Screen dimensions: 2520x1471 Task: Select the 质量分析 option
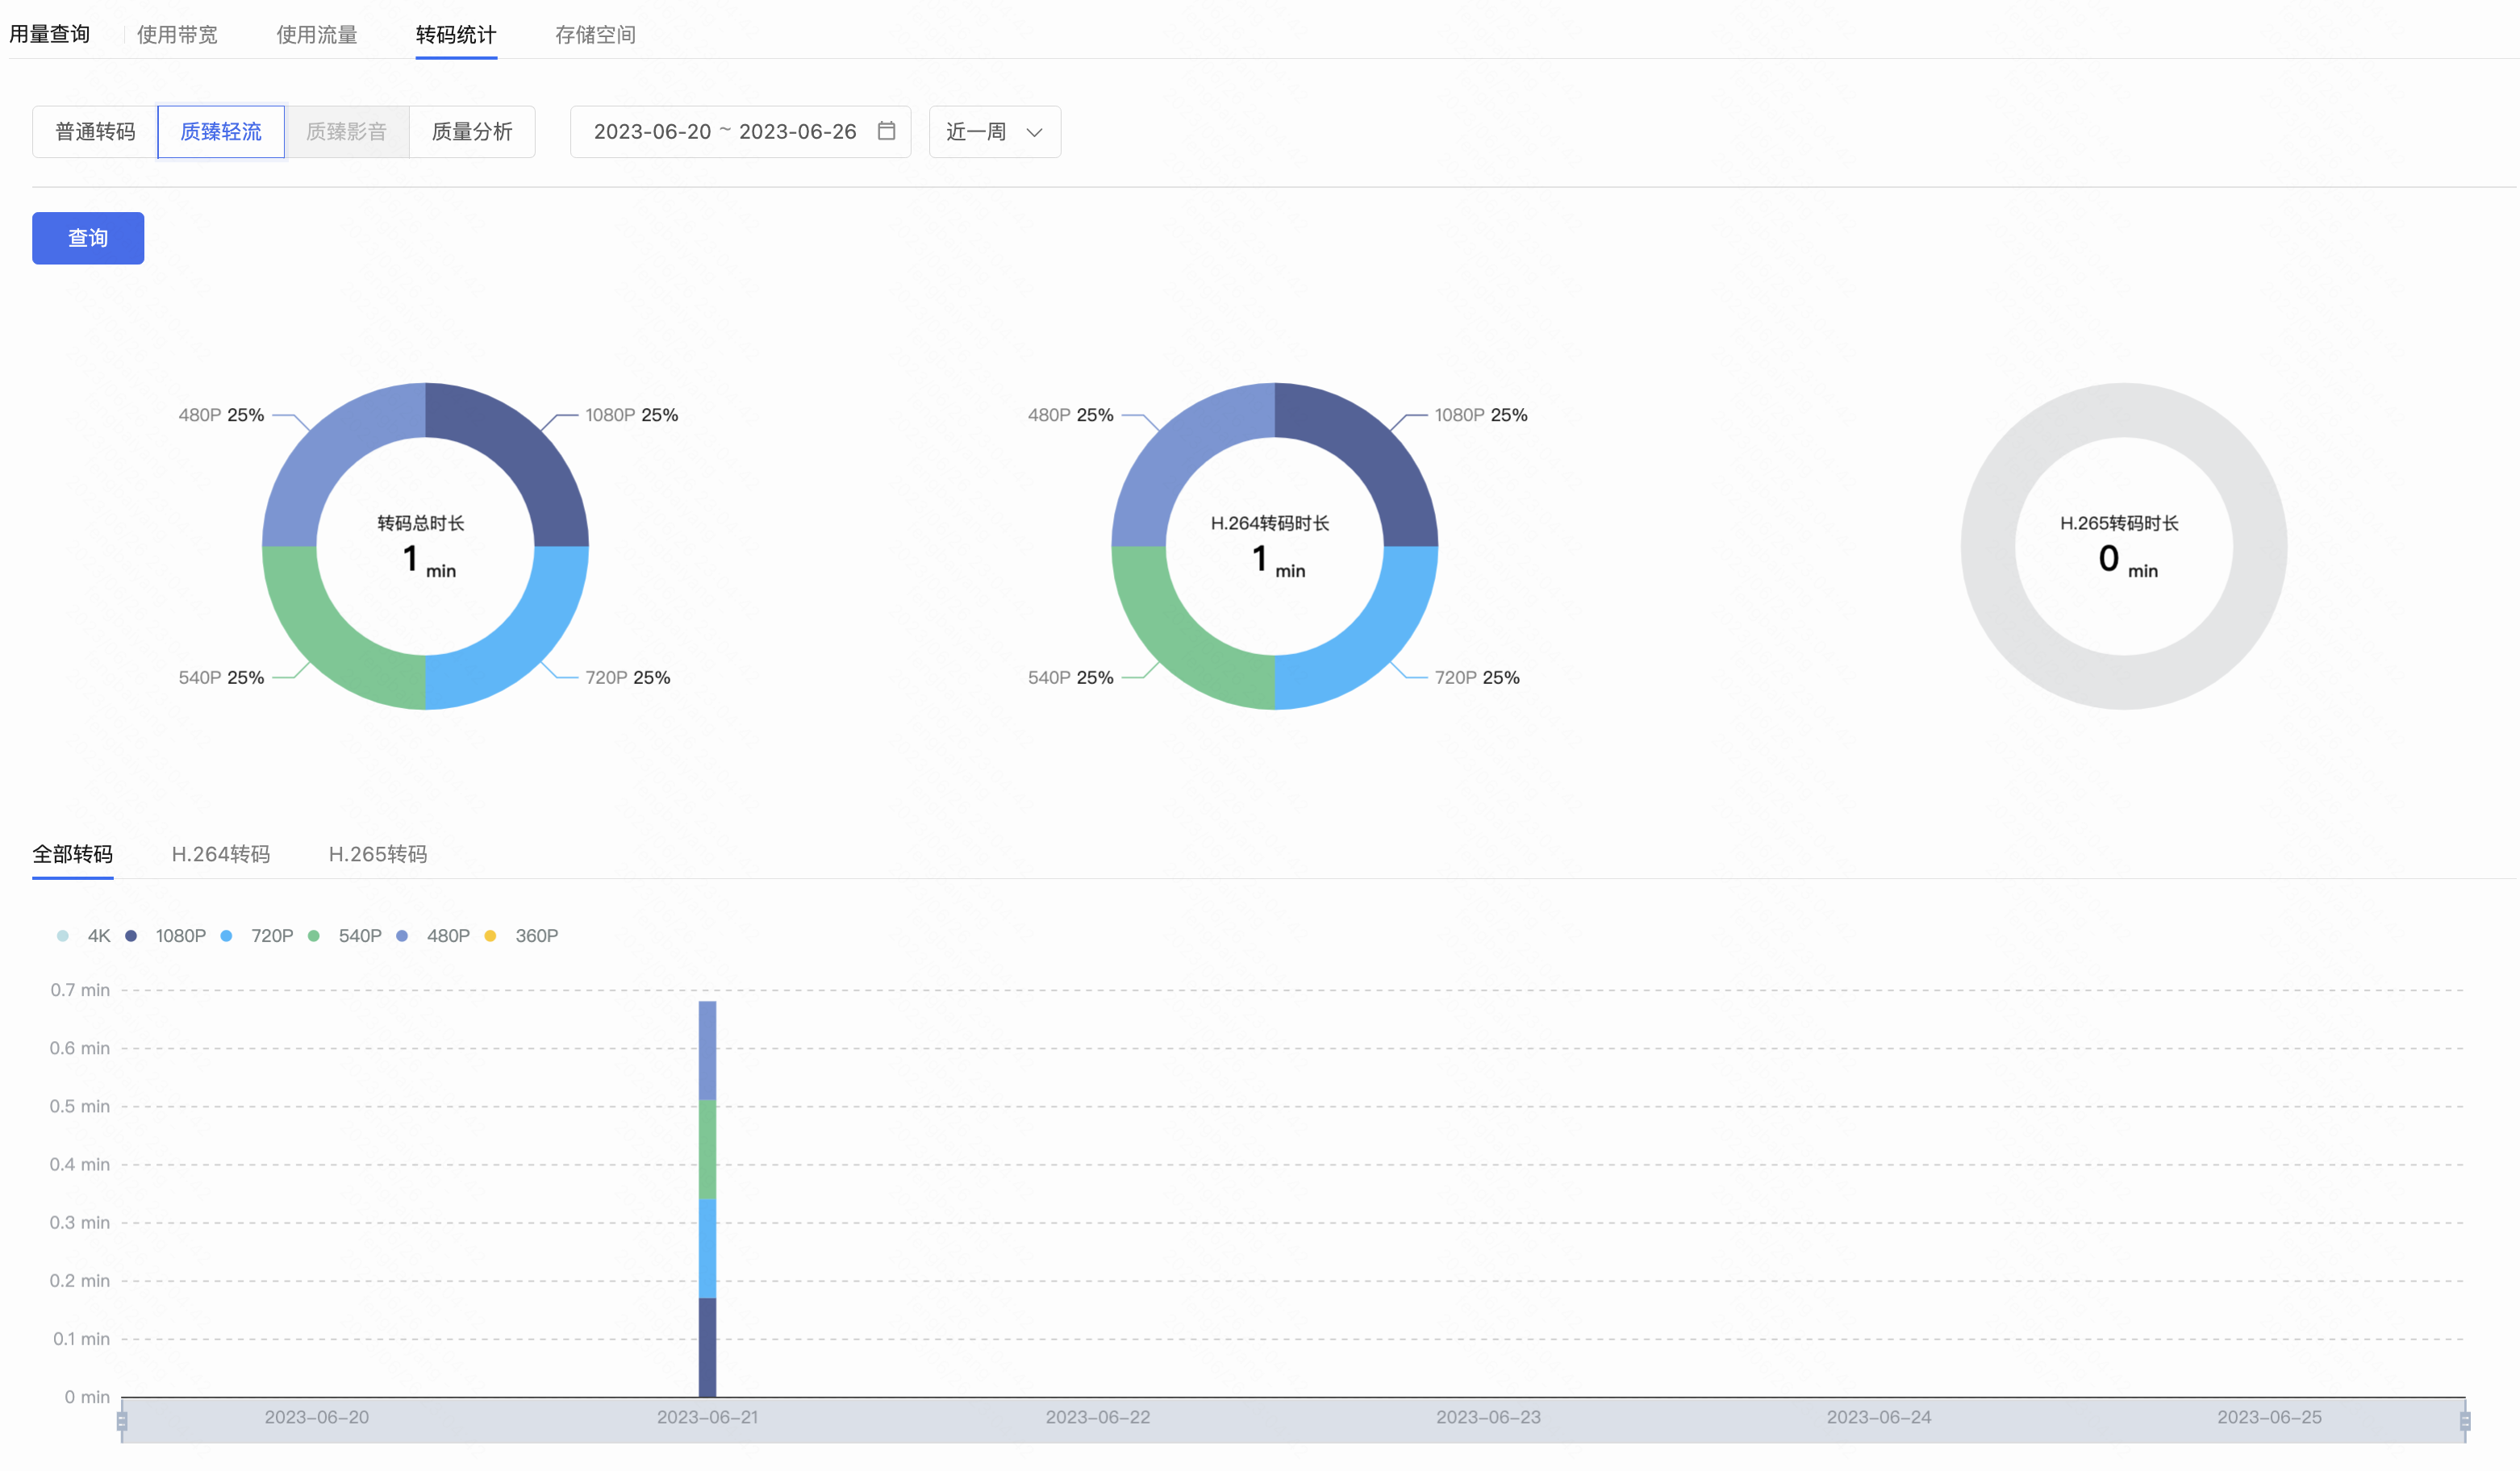point(472,132)
